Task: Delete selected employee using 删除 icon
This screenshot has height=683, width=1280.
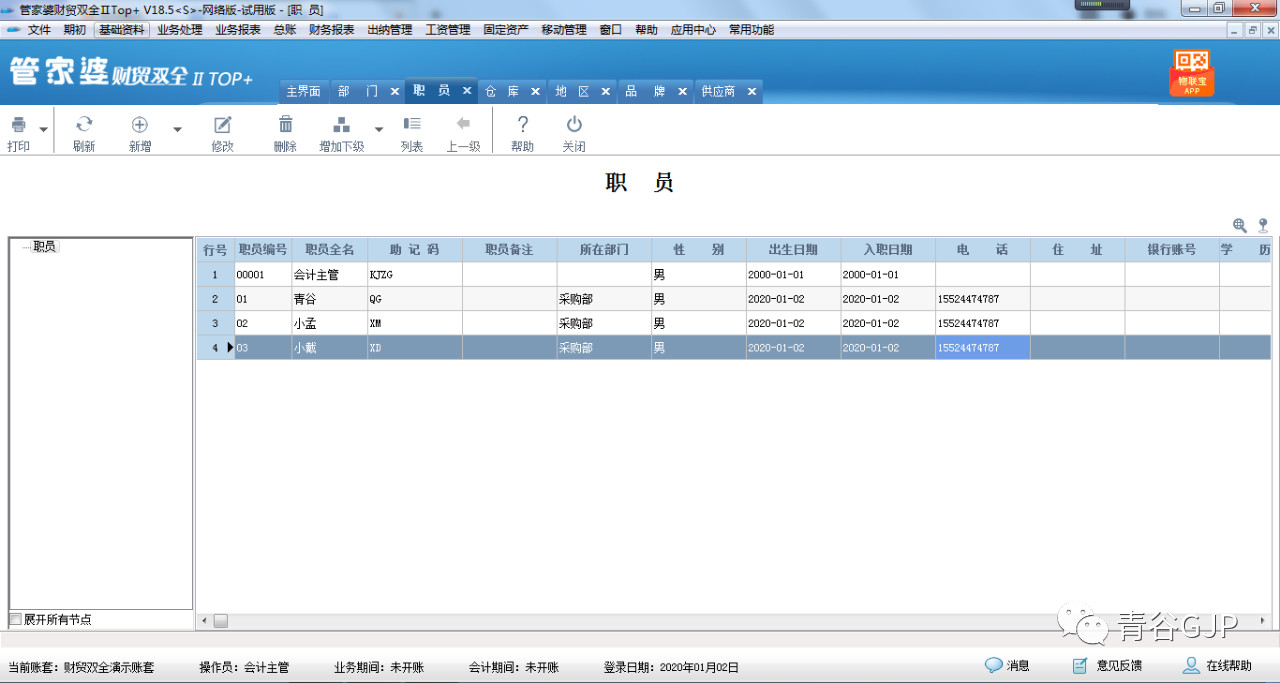Action: 285,125
